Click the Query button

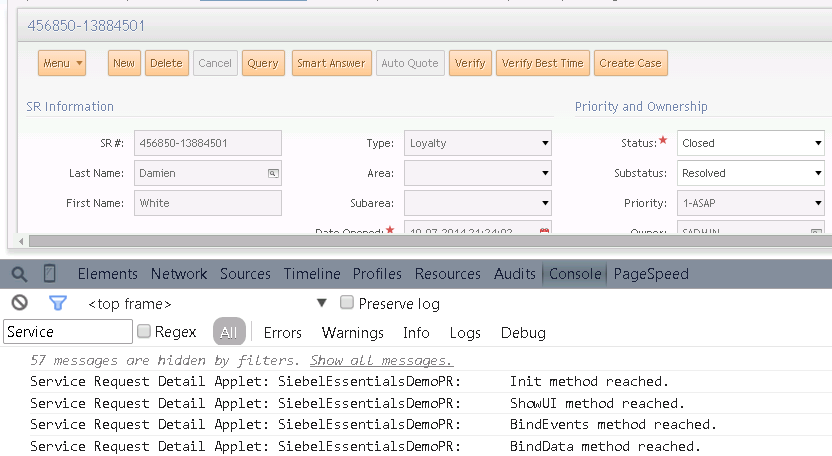[x=263, y=63]
